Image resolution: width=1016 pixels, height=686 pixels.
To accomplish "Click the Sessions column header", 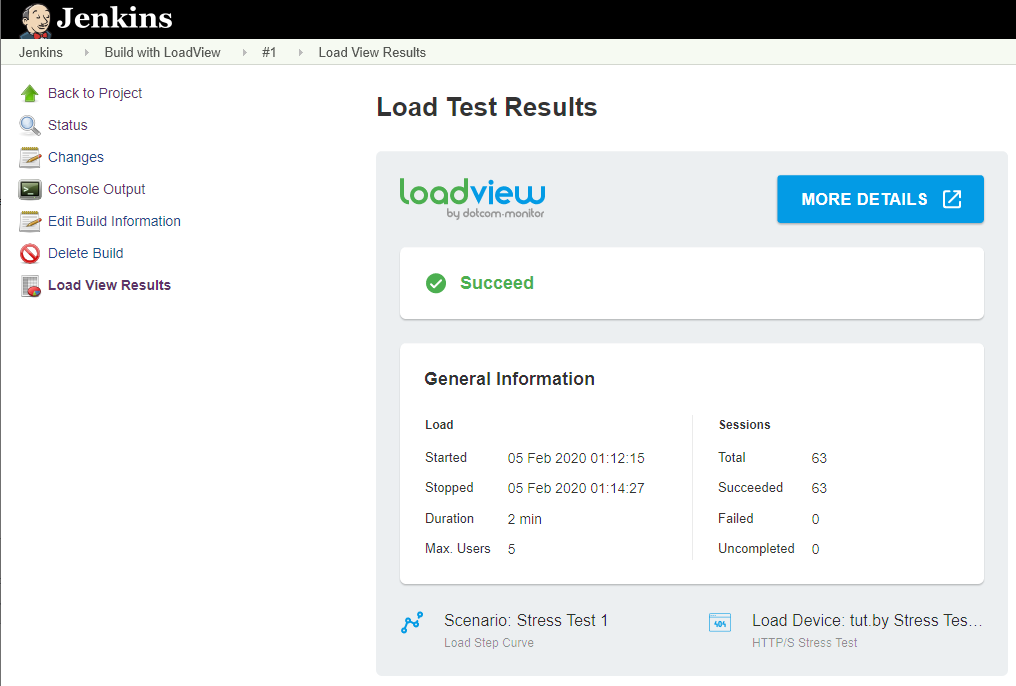I will 745,425.
